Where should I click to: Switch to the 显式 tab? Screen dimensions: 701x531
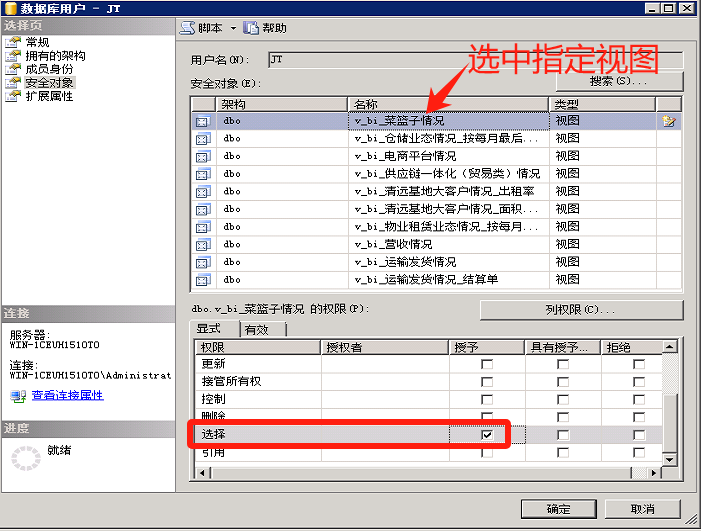click(215, 329)
